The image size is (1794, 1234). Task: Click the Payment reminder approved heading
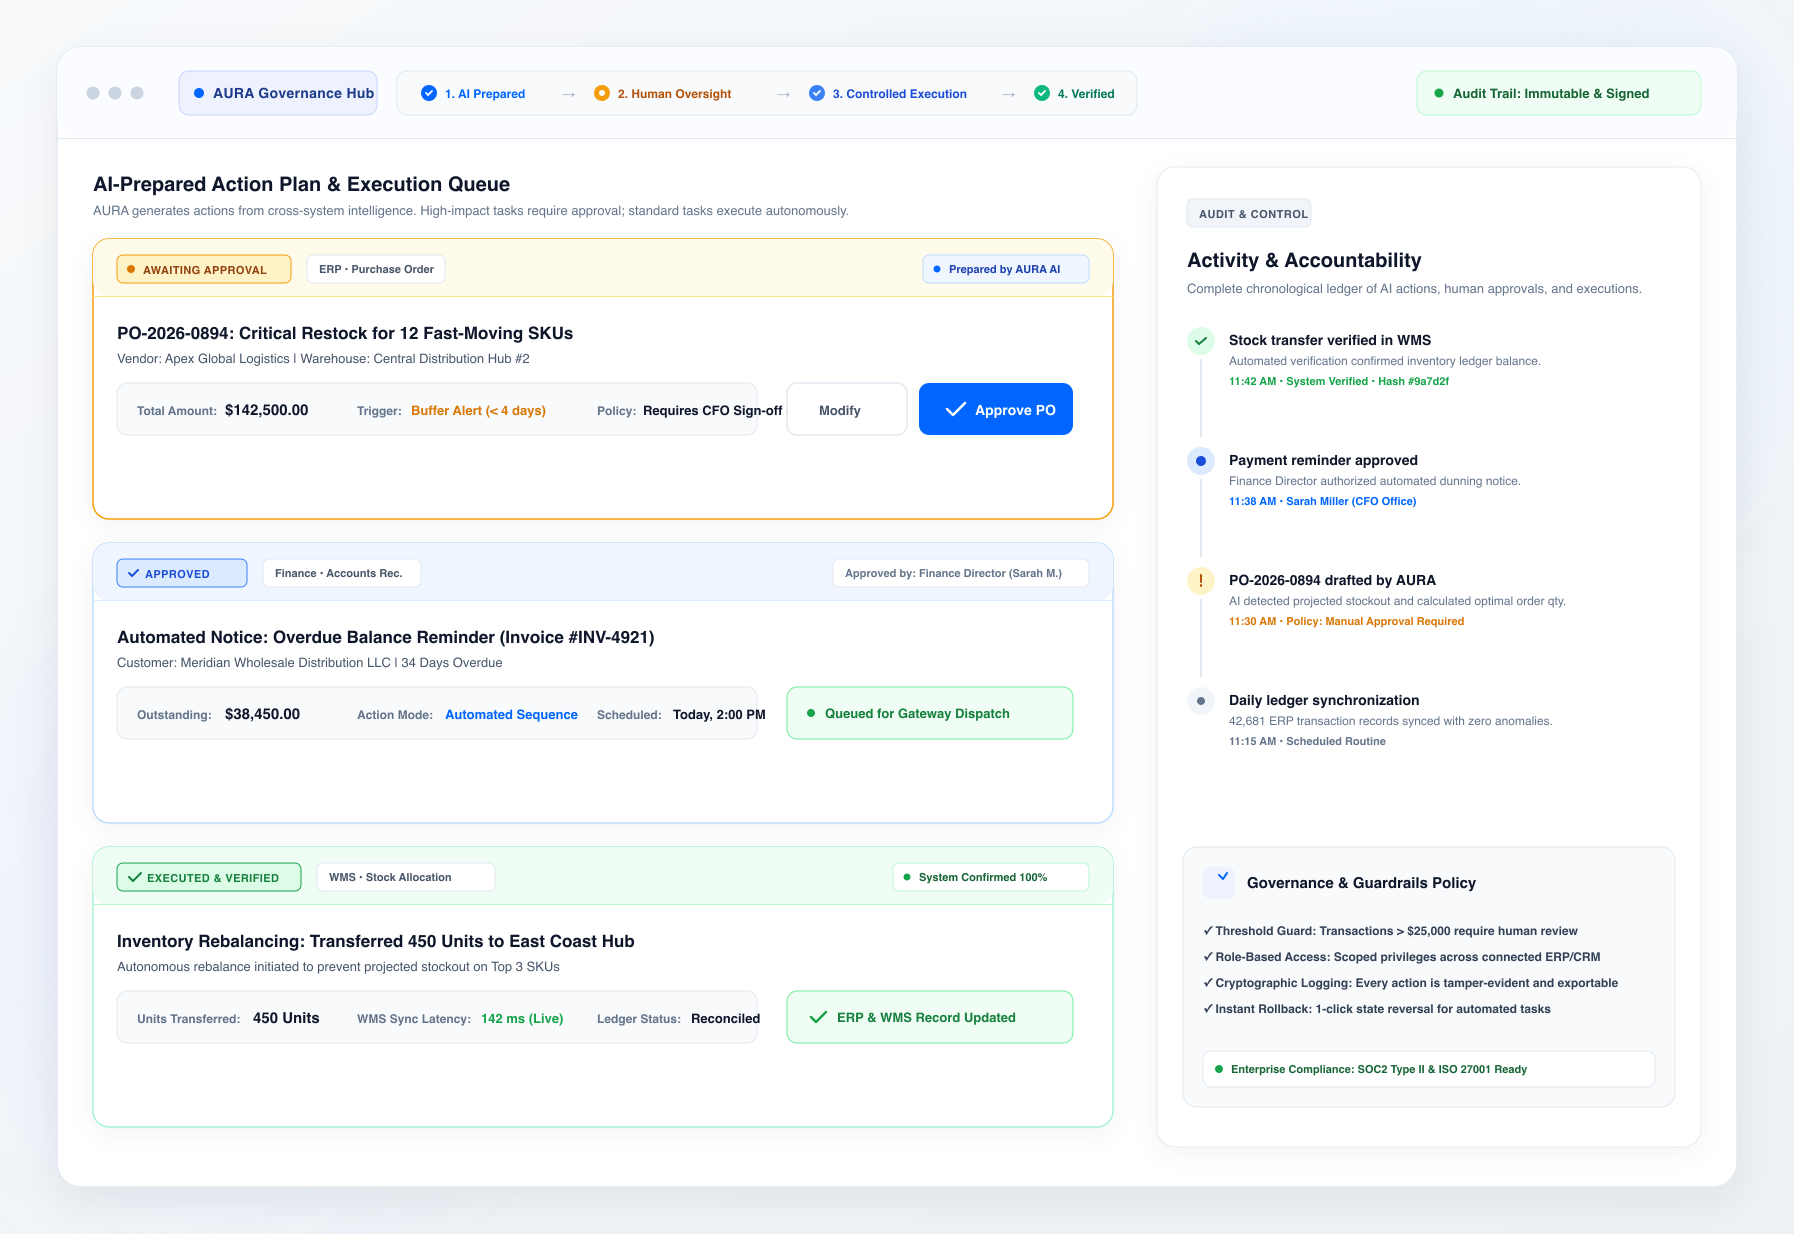[1323, 460]
